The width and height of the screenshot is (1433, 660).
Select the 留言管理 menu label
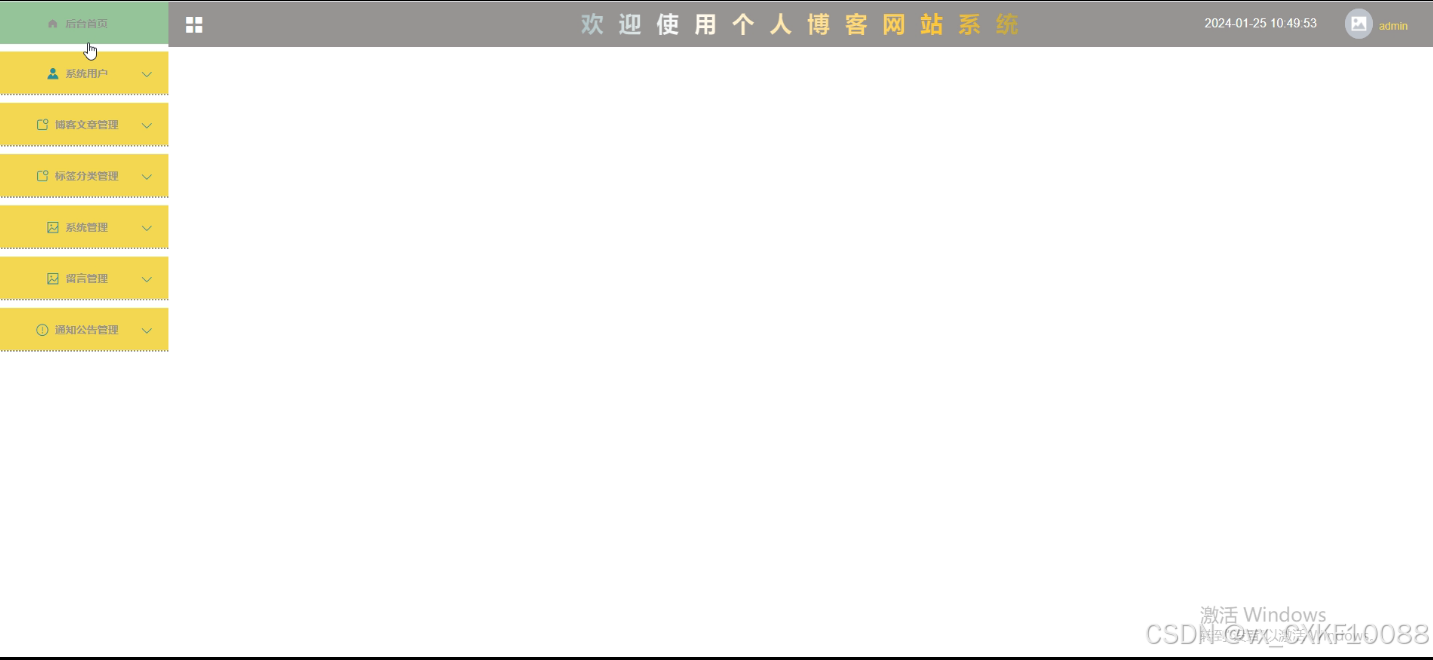point(87,279)
